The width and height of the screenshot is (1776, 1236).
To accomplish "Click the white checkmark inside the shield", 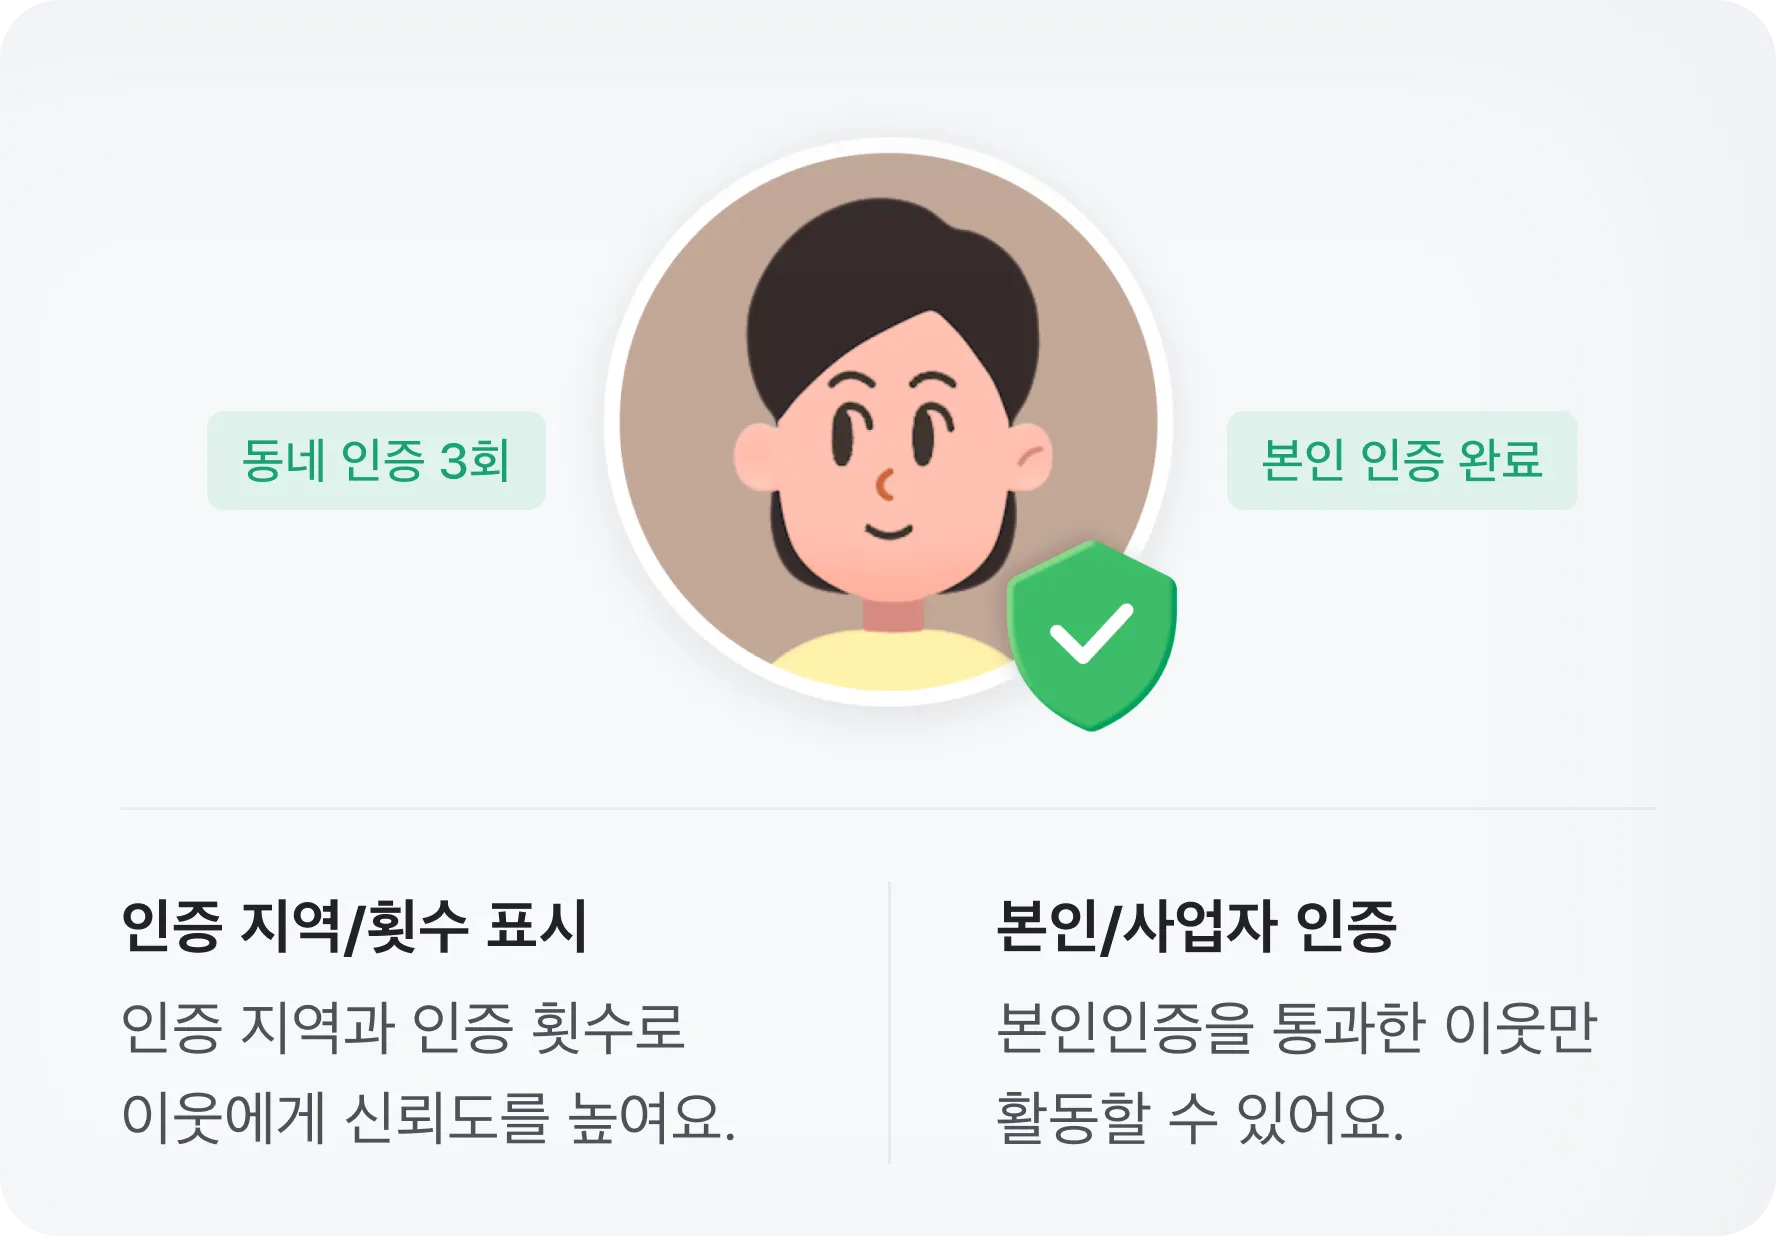I will pyautogui.click(x=1091, y=634).
